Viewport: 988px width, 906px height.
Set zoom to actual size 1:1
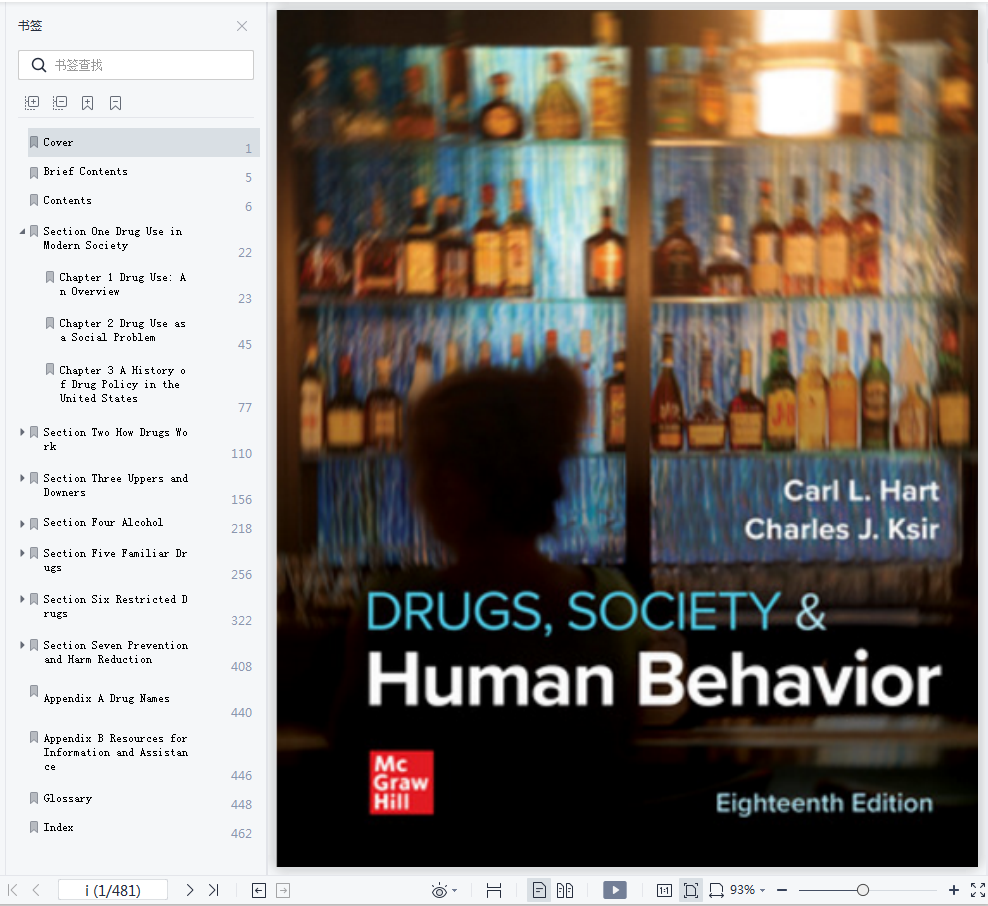[x=664, y=890]
